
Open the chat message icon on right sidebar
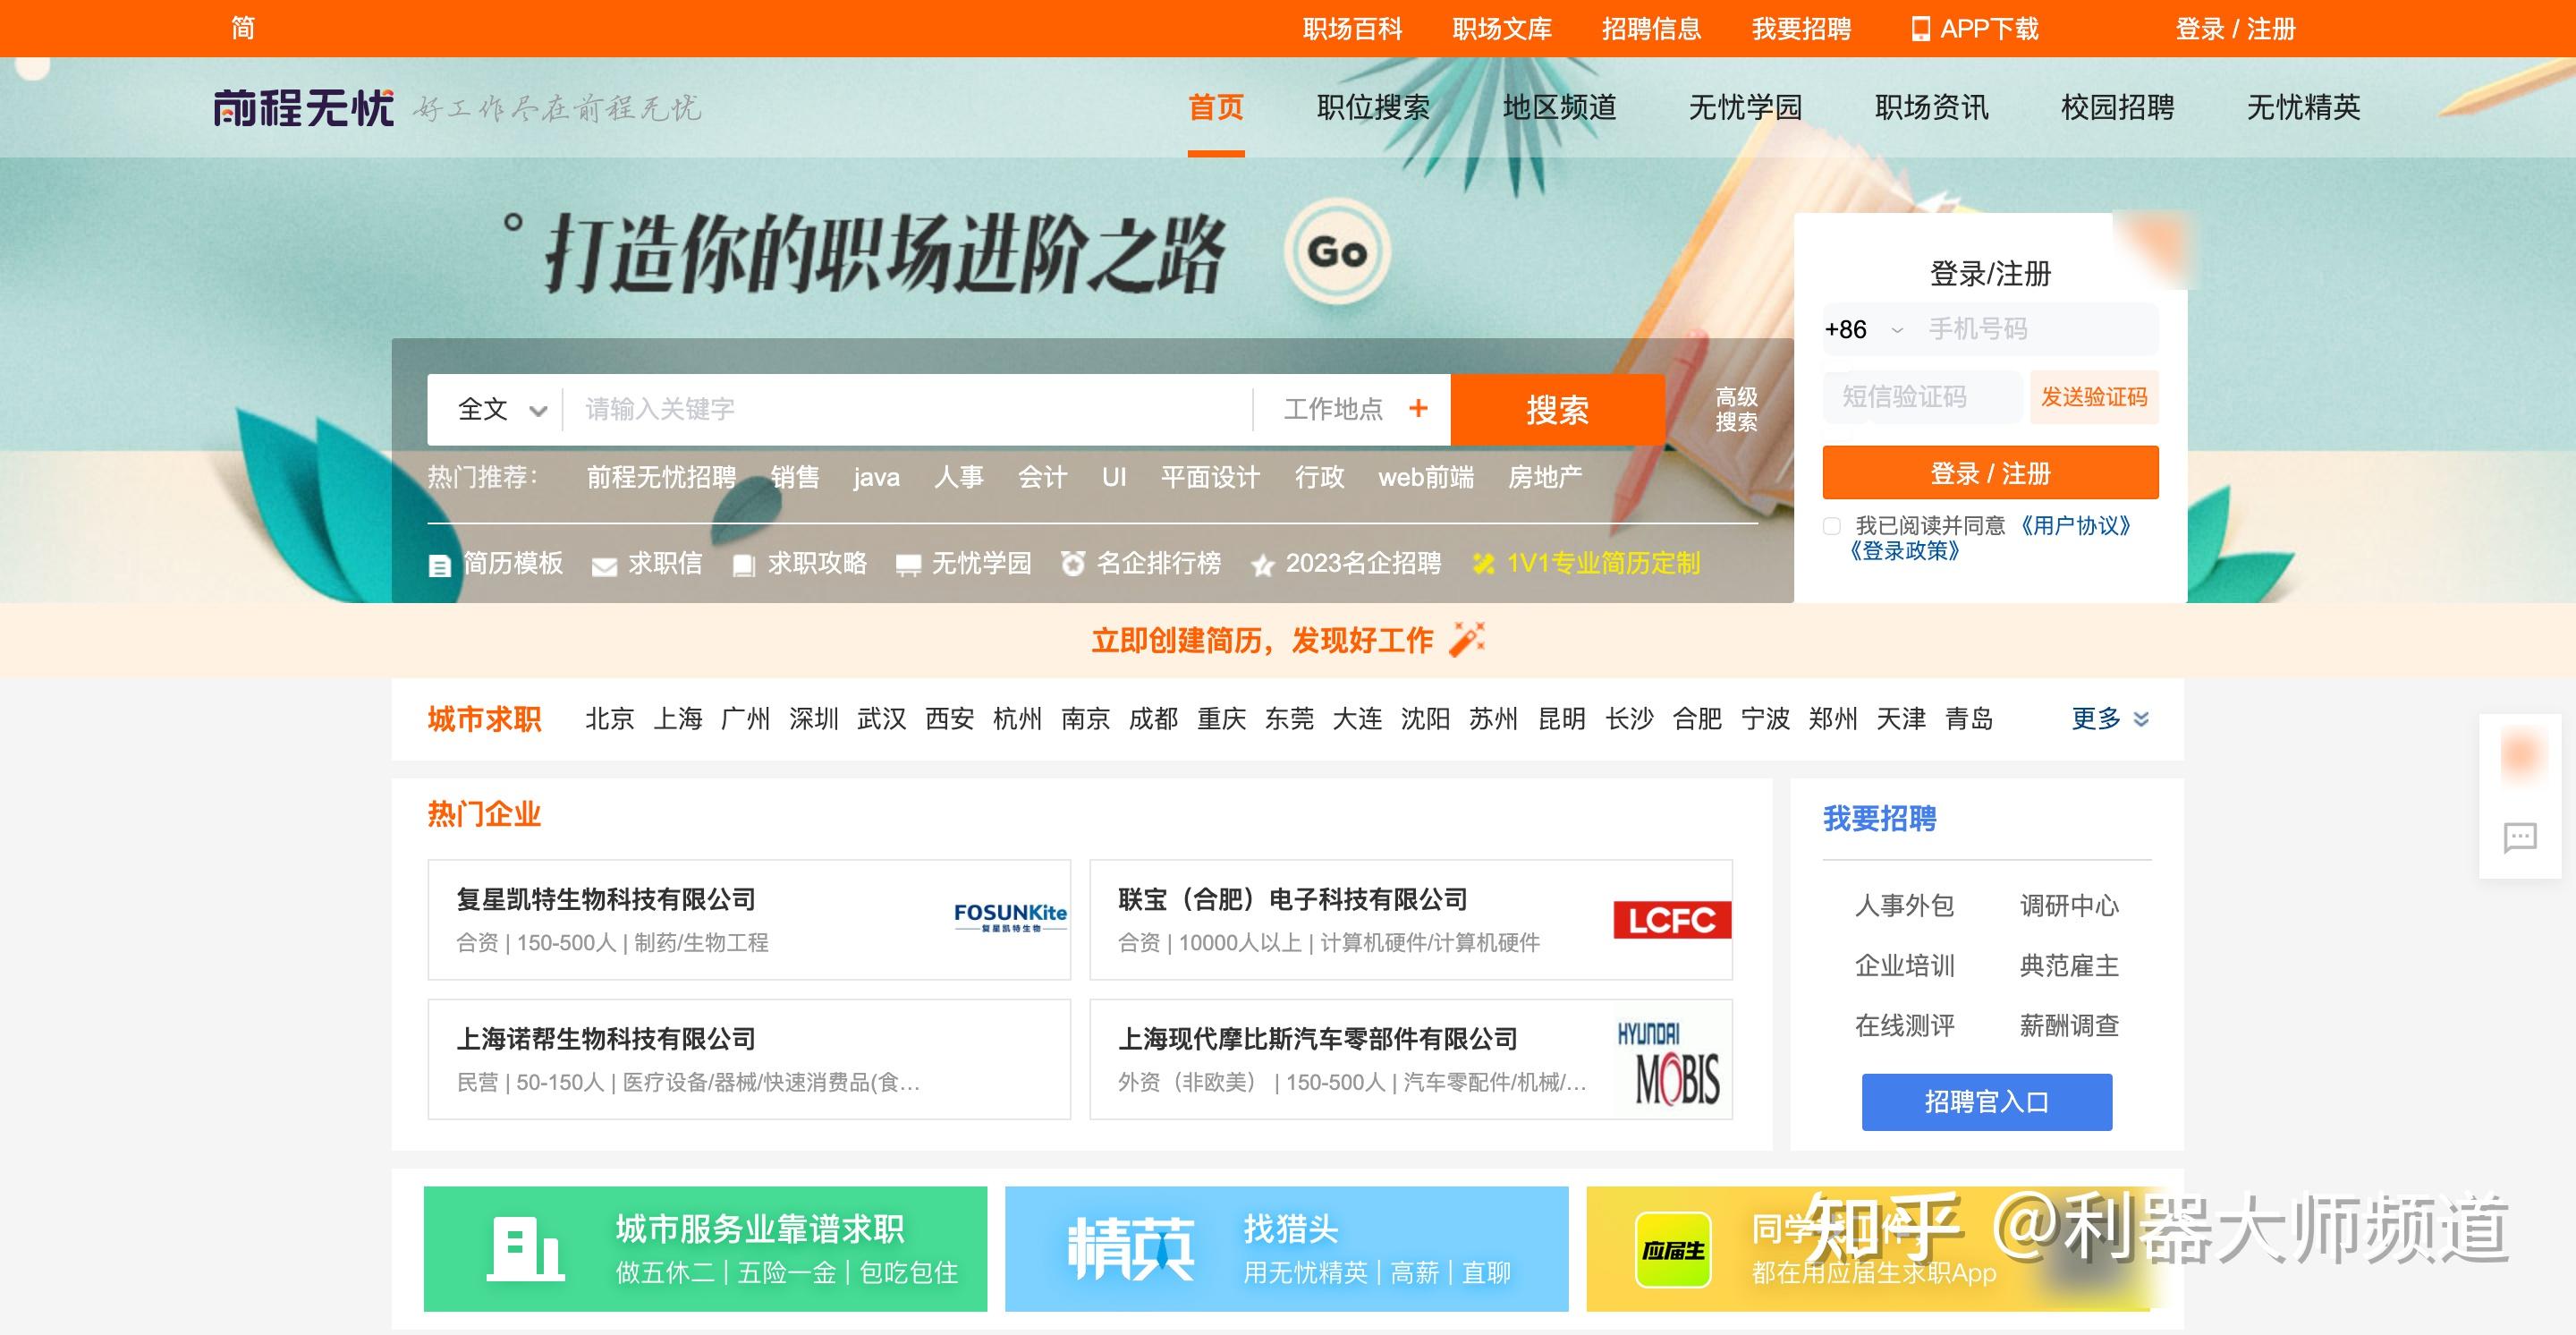coord(2520,837)
